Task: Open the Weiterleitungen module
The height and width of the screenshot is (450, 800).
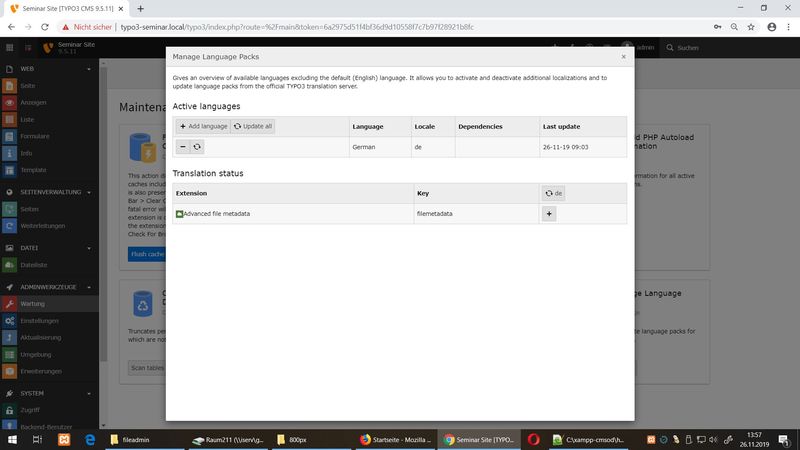Action: [x=49, y=226]
